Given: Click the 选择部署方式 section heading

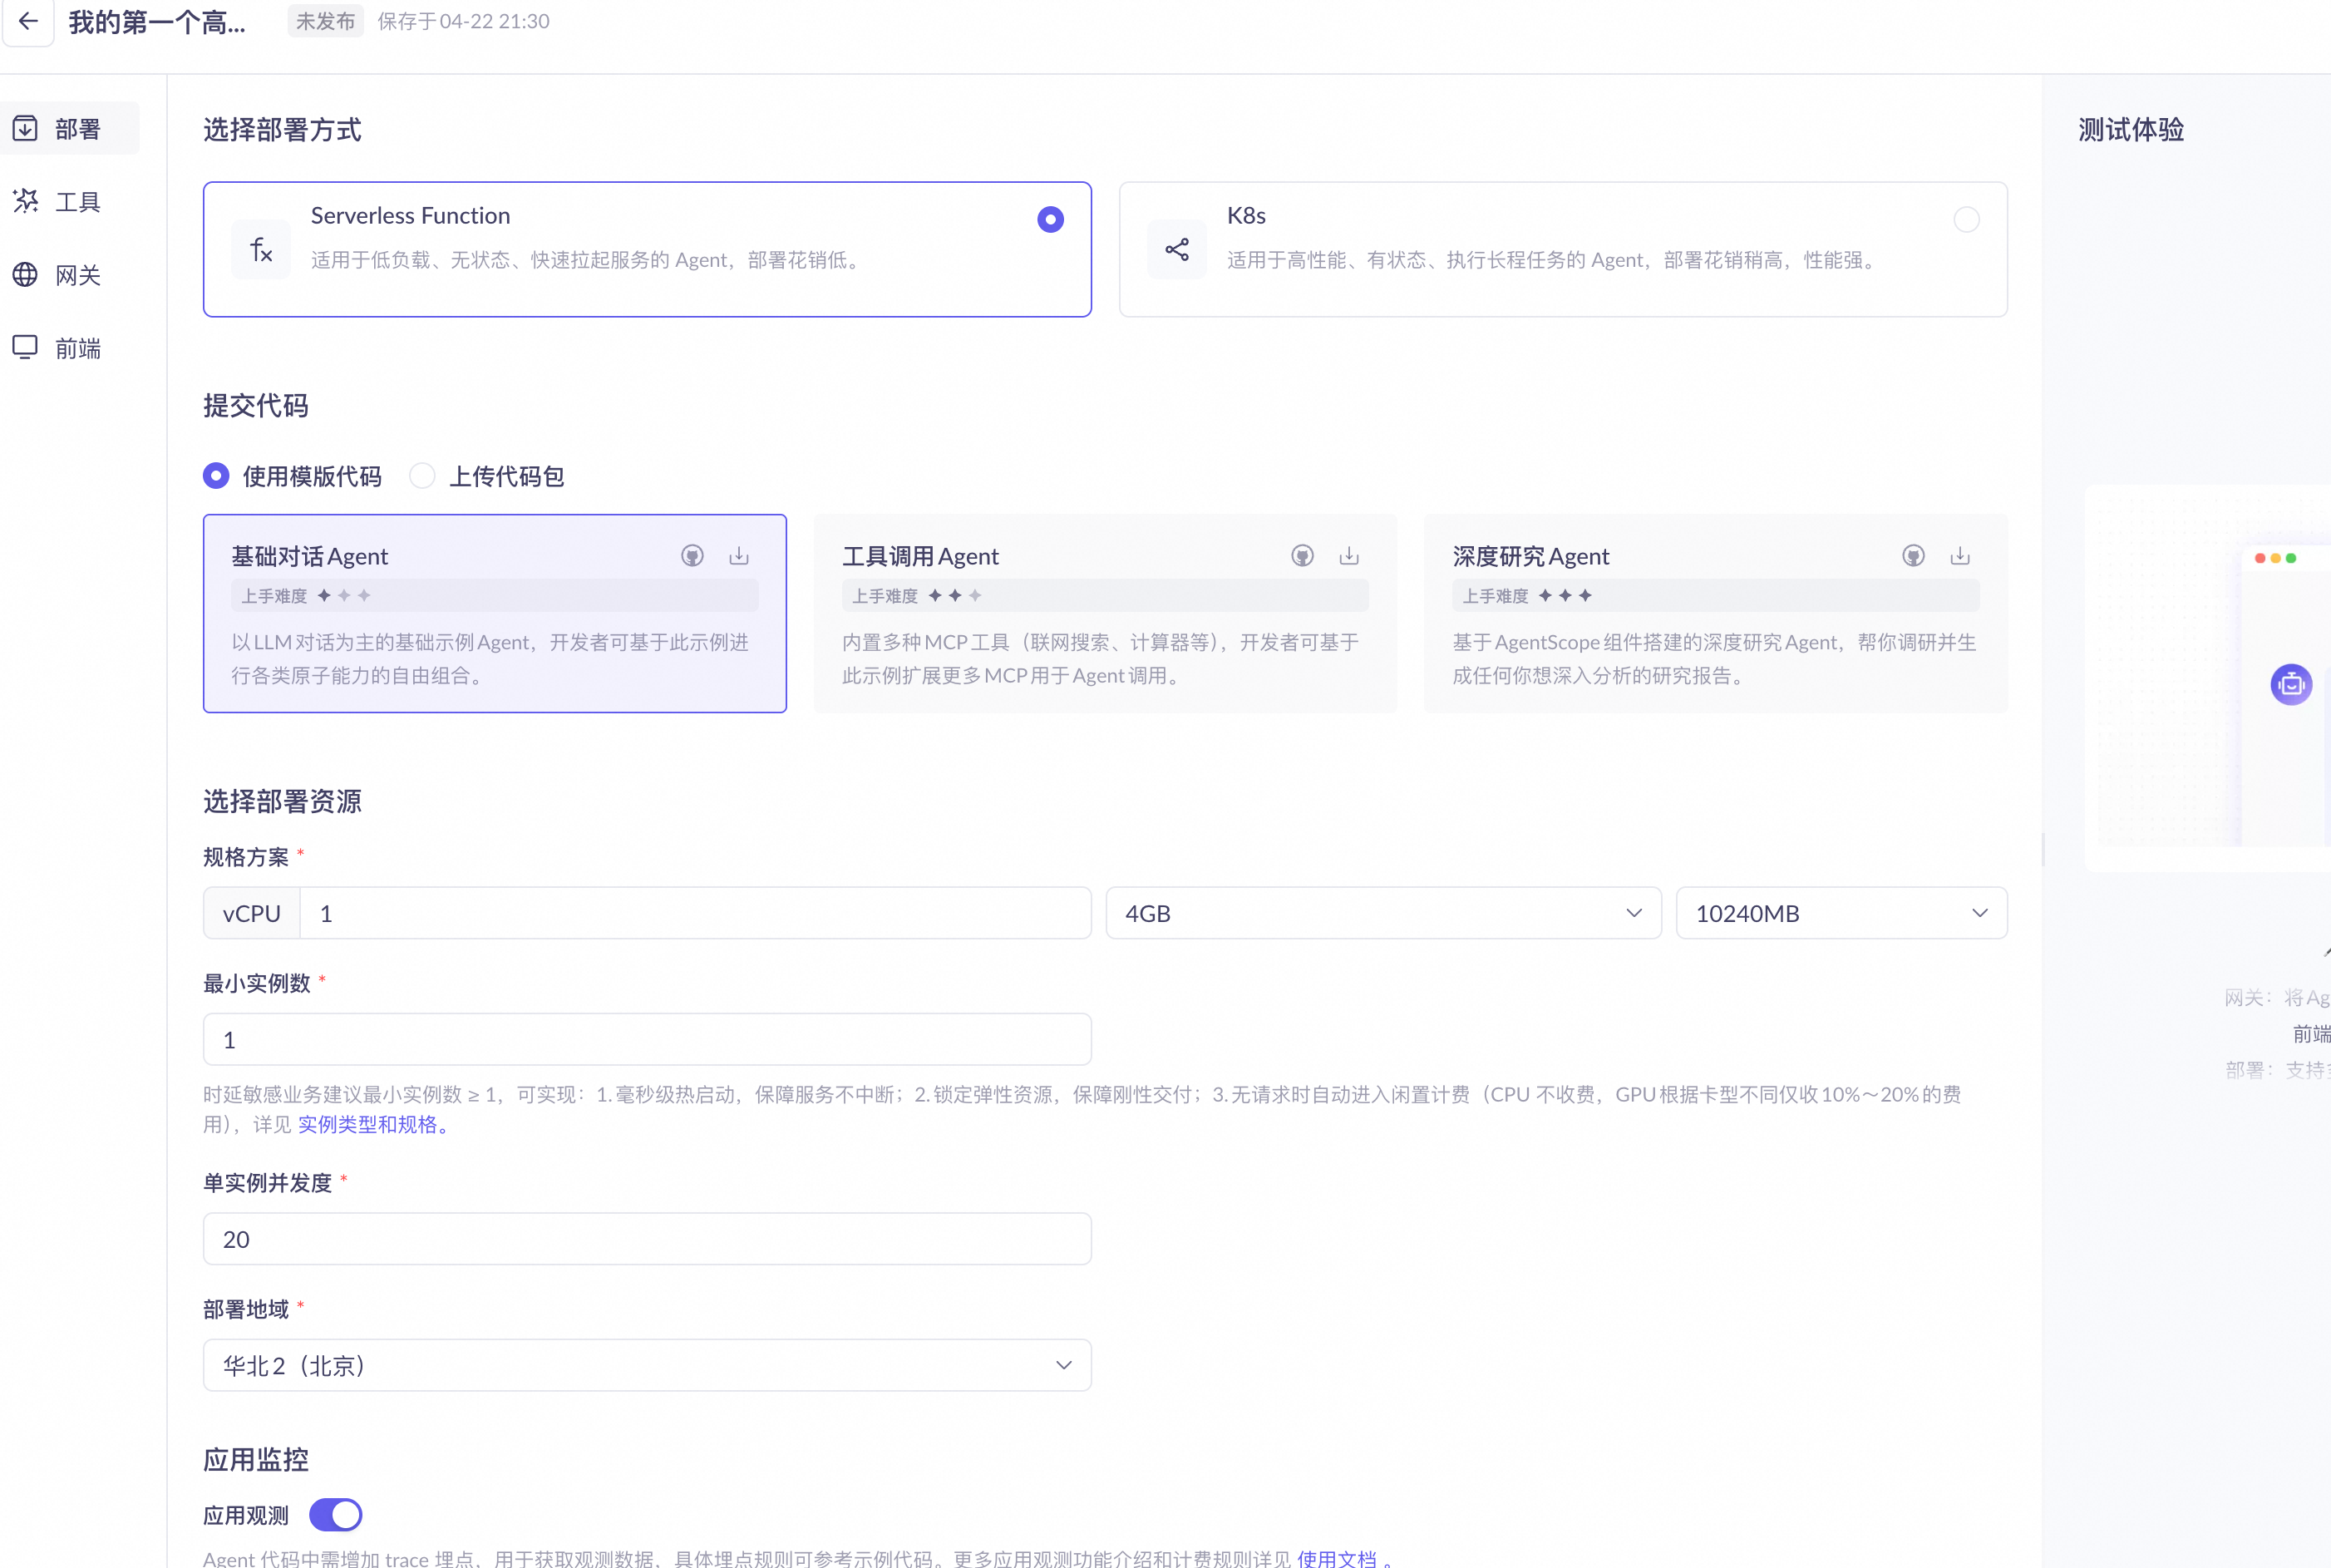Looking at the screenshot, I should click(282, 129).
